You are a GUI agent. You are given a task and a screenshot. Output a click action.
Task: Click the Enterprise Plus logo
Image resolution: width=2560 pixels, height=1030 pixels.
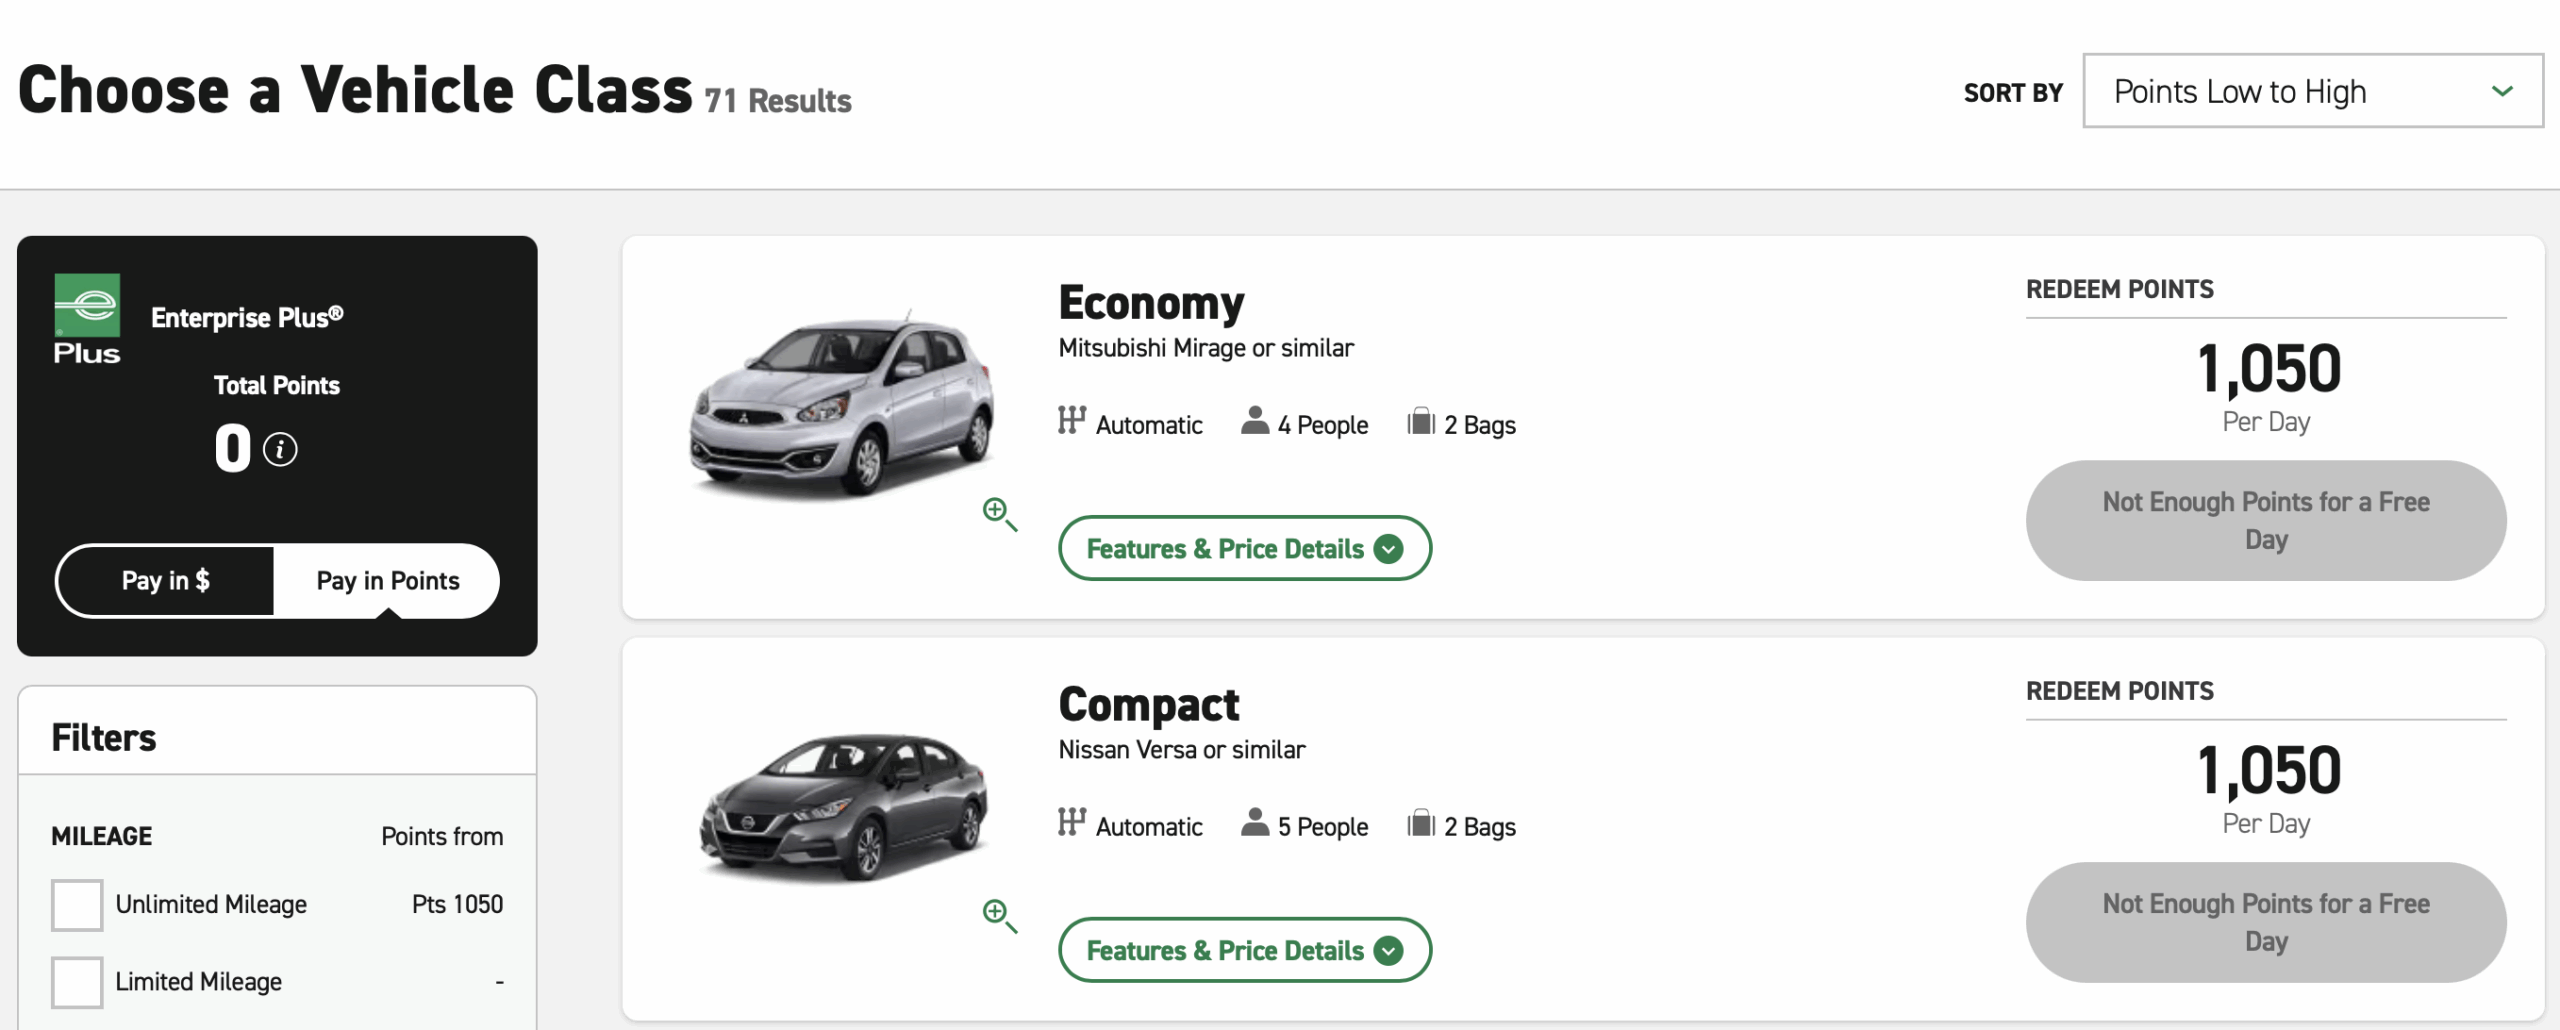pyautogui.click(x=87, y=318)
